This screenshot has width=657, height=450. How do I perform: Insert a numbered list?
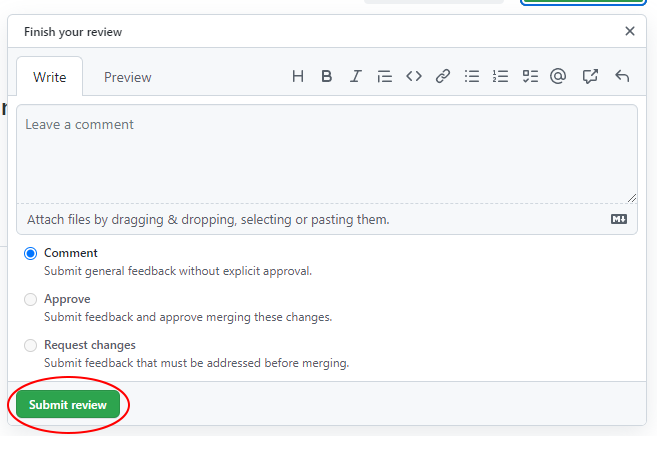(501, 76)
